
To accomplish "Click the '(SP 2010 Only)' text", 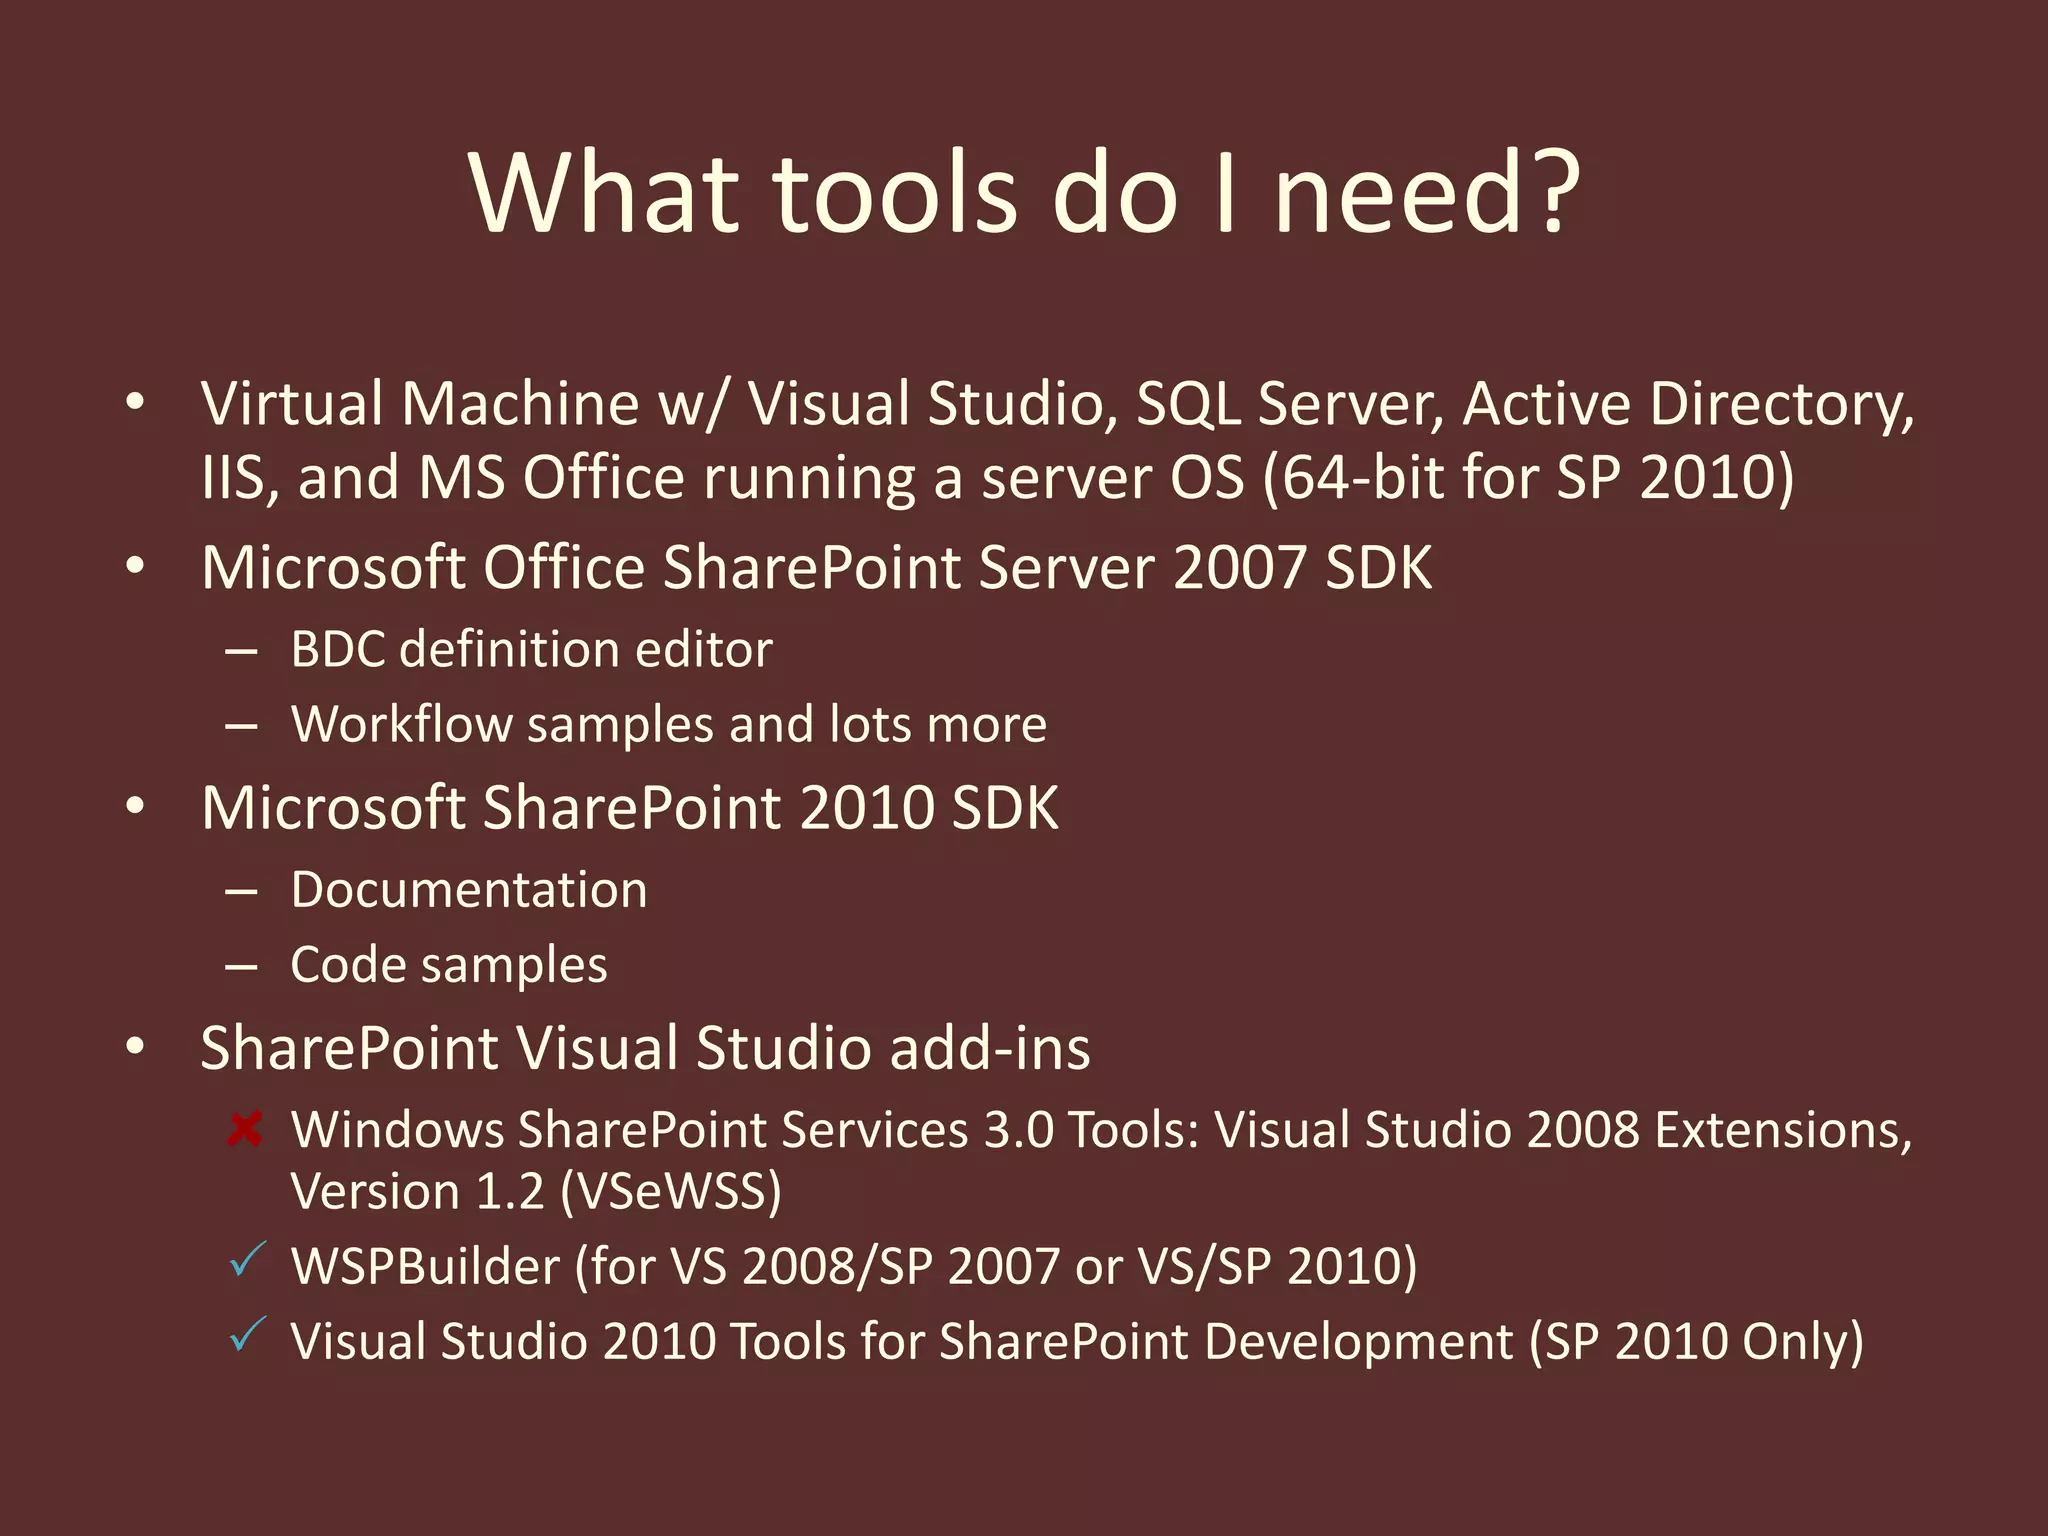I will (x=1696, y=1341).
